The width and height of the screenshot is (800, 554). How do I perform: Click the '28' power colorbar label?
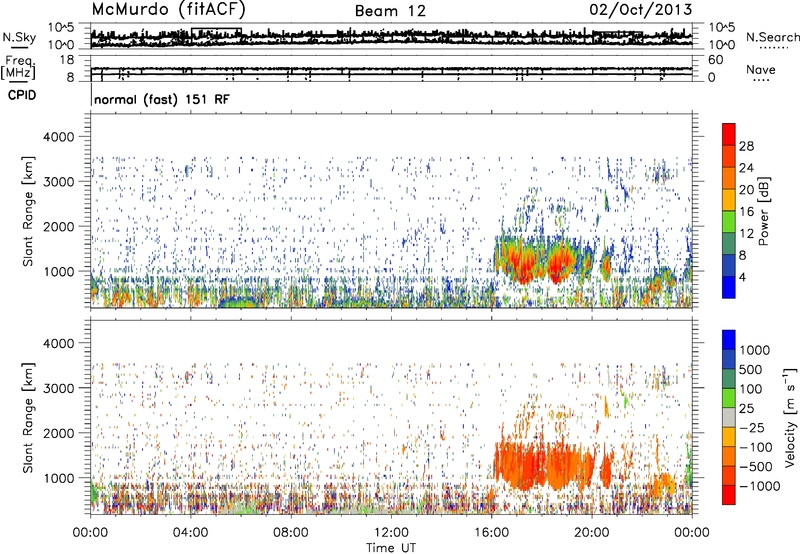coord(746,146)
